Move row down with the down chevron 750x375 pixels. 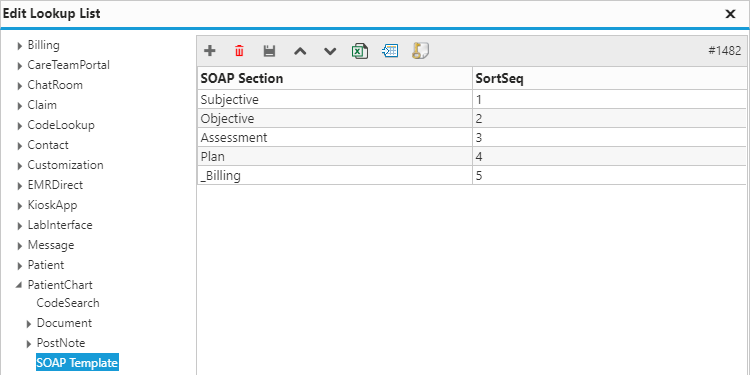pos(330,51)
